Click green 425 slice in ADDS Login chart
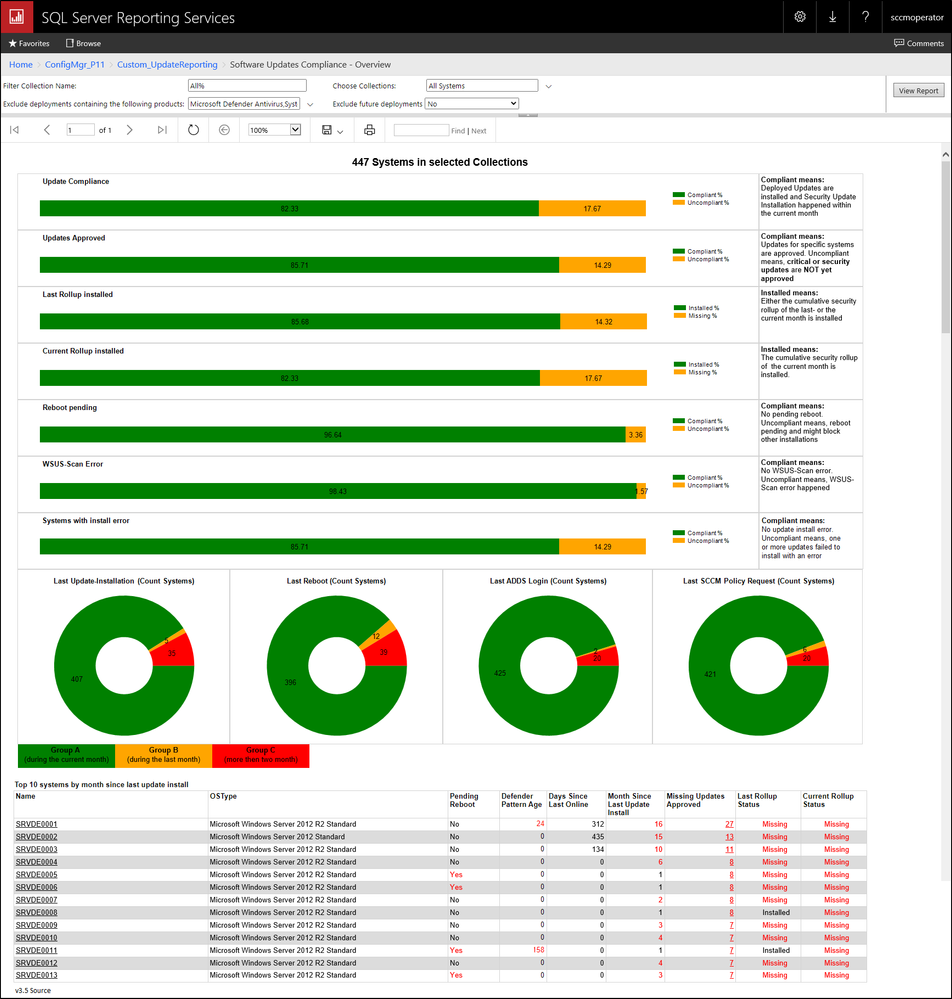Screen dimensions: 952x999 500,673
